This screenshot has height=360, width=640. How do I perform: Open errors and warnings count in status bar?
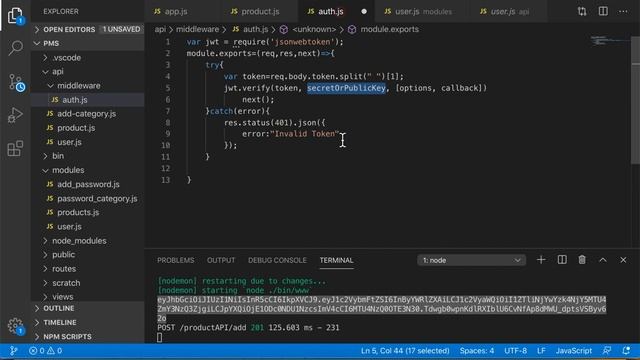click(45, 351)
